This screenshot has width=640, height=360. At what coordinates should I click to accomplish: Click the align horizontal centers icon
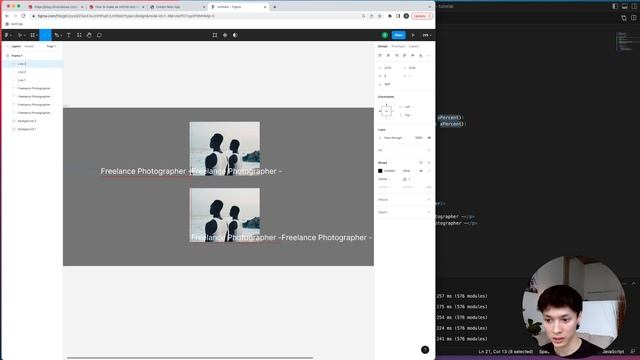tap(388, 55)
